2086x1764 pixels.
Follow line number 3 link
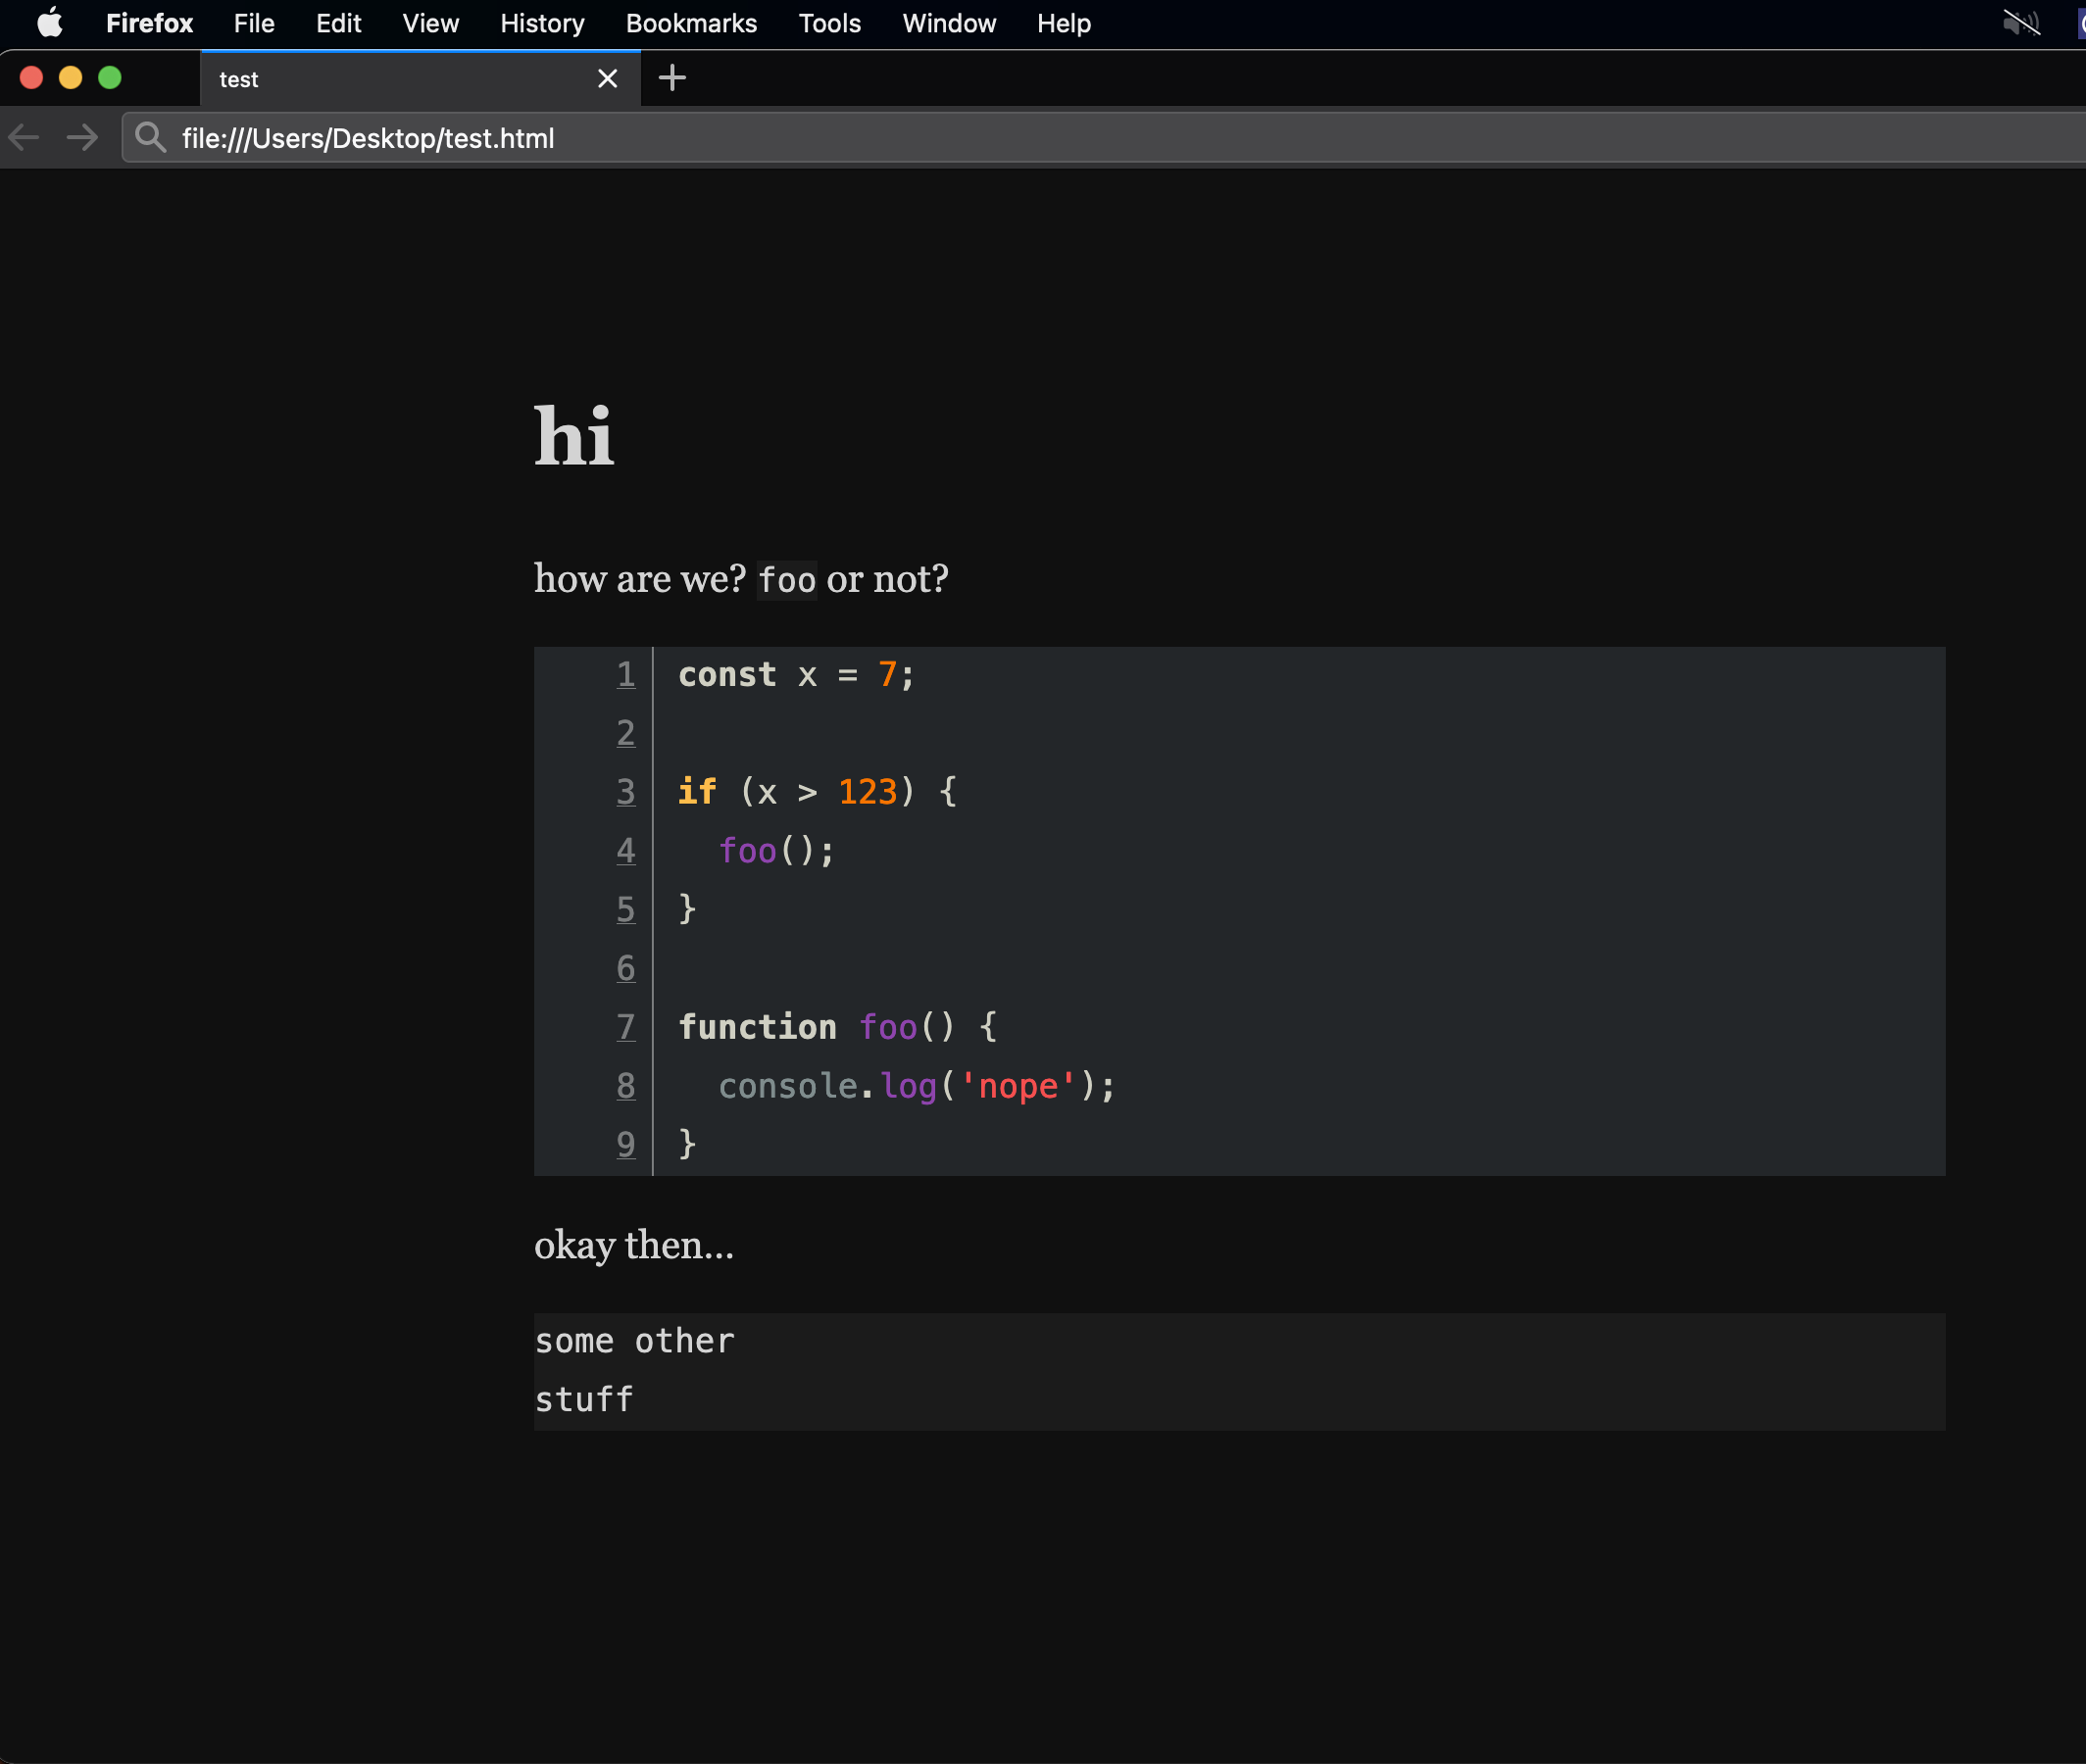click(626, 792)
